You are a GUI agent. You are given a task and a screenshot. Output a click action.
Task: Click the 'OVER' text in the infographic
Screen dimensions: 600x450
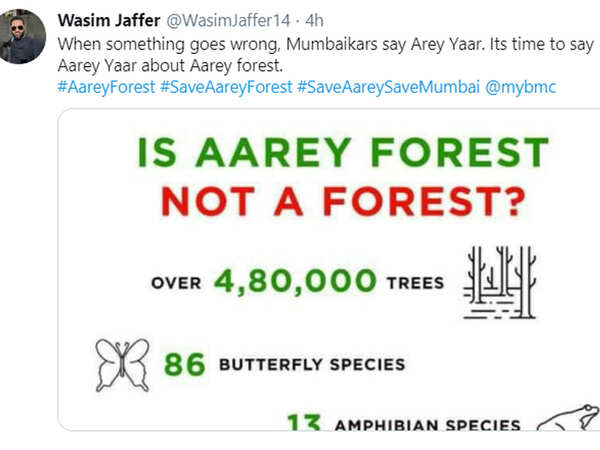point(176,282)
